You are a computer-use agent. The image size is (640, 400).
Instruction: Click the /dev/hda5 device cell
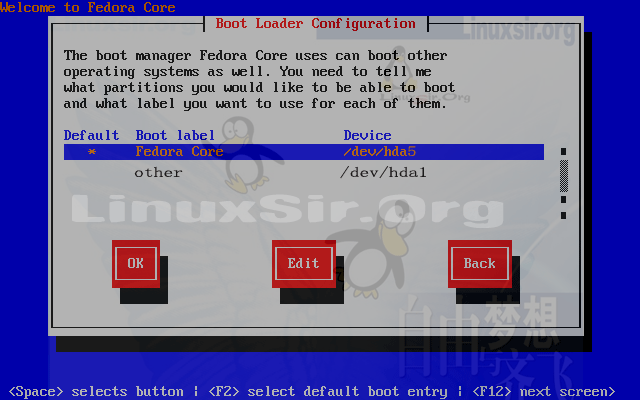380,152
